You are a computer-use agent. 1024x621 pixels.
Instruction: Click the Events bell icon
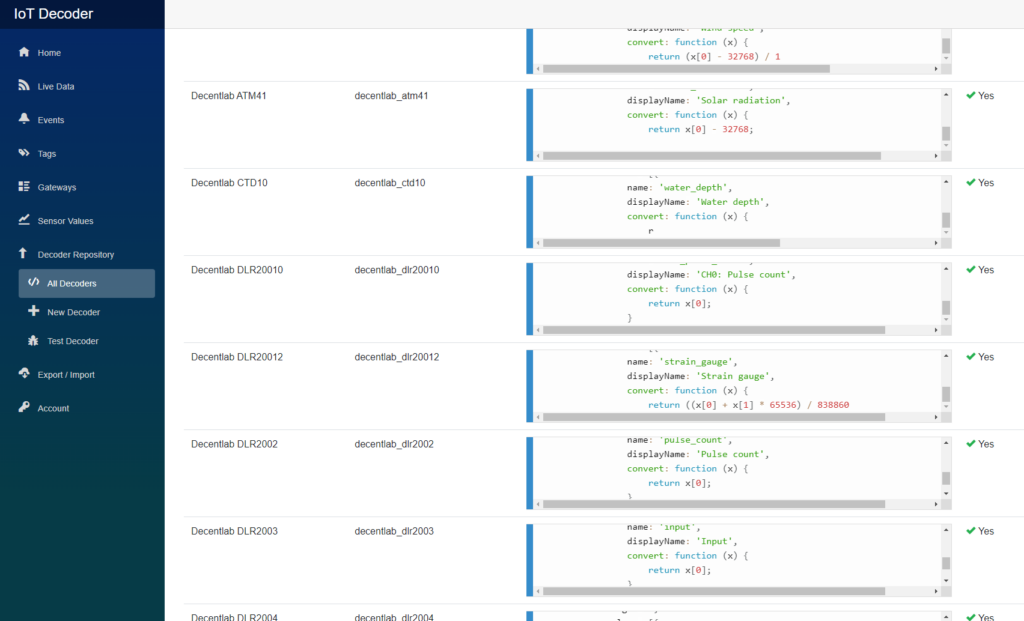(x=24, y=119)
